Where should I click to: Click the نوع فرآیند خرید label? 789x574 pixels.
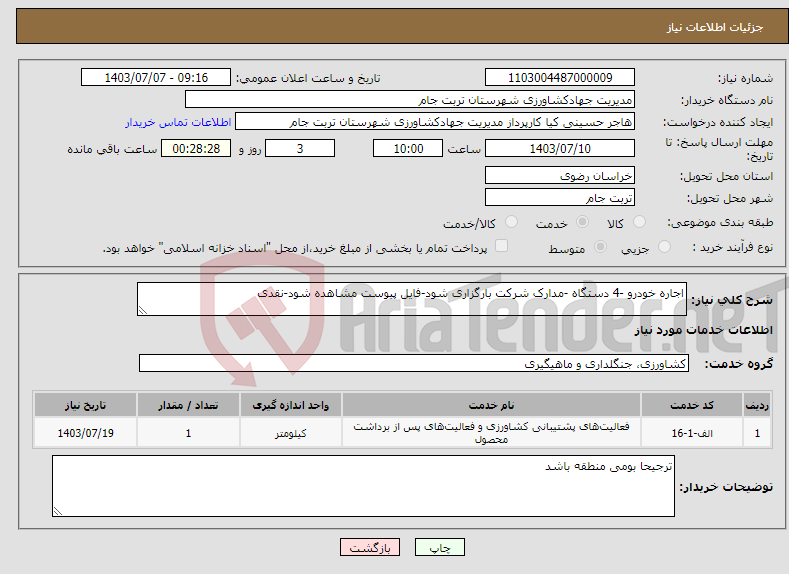pos(733,247)
